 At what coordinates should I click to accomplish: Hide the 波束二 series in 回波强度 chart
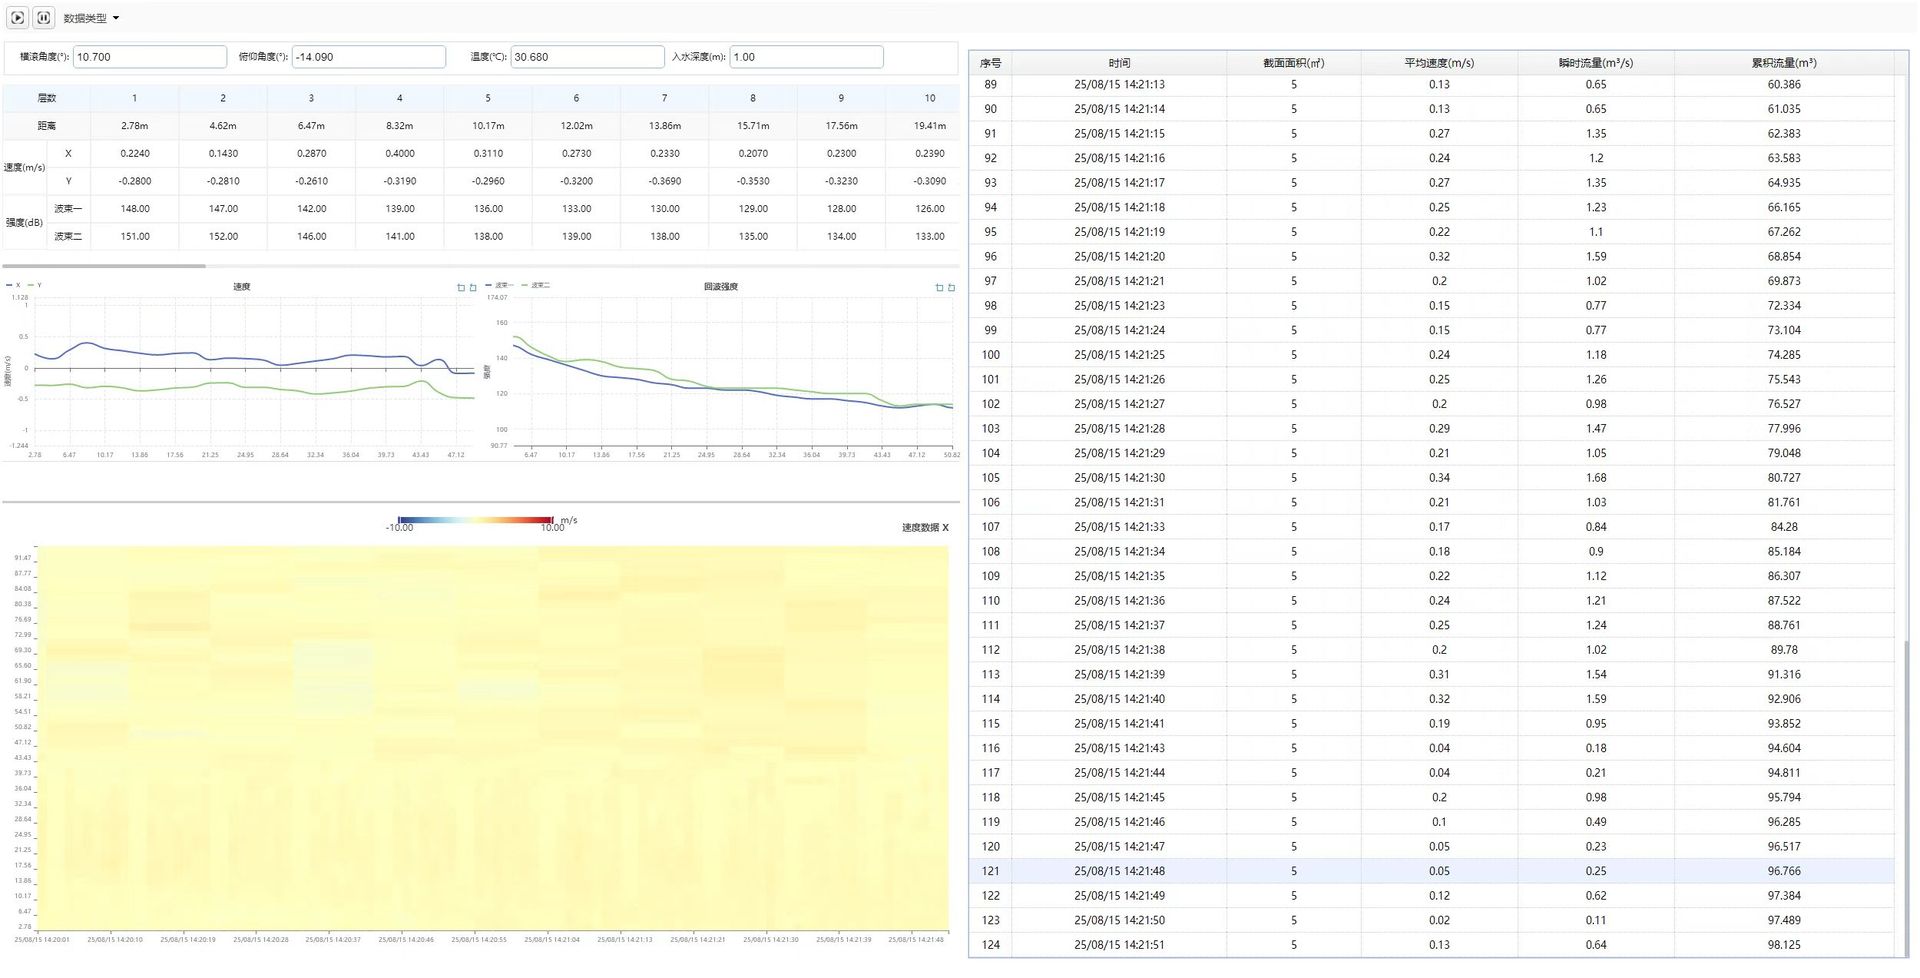point(536,286)
